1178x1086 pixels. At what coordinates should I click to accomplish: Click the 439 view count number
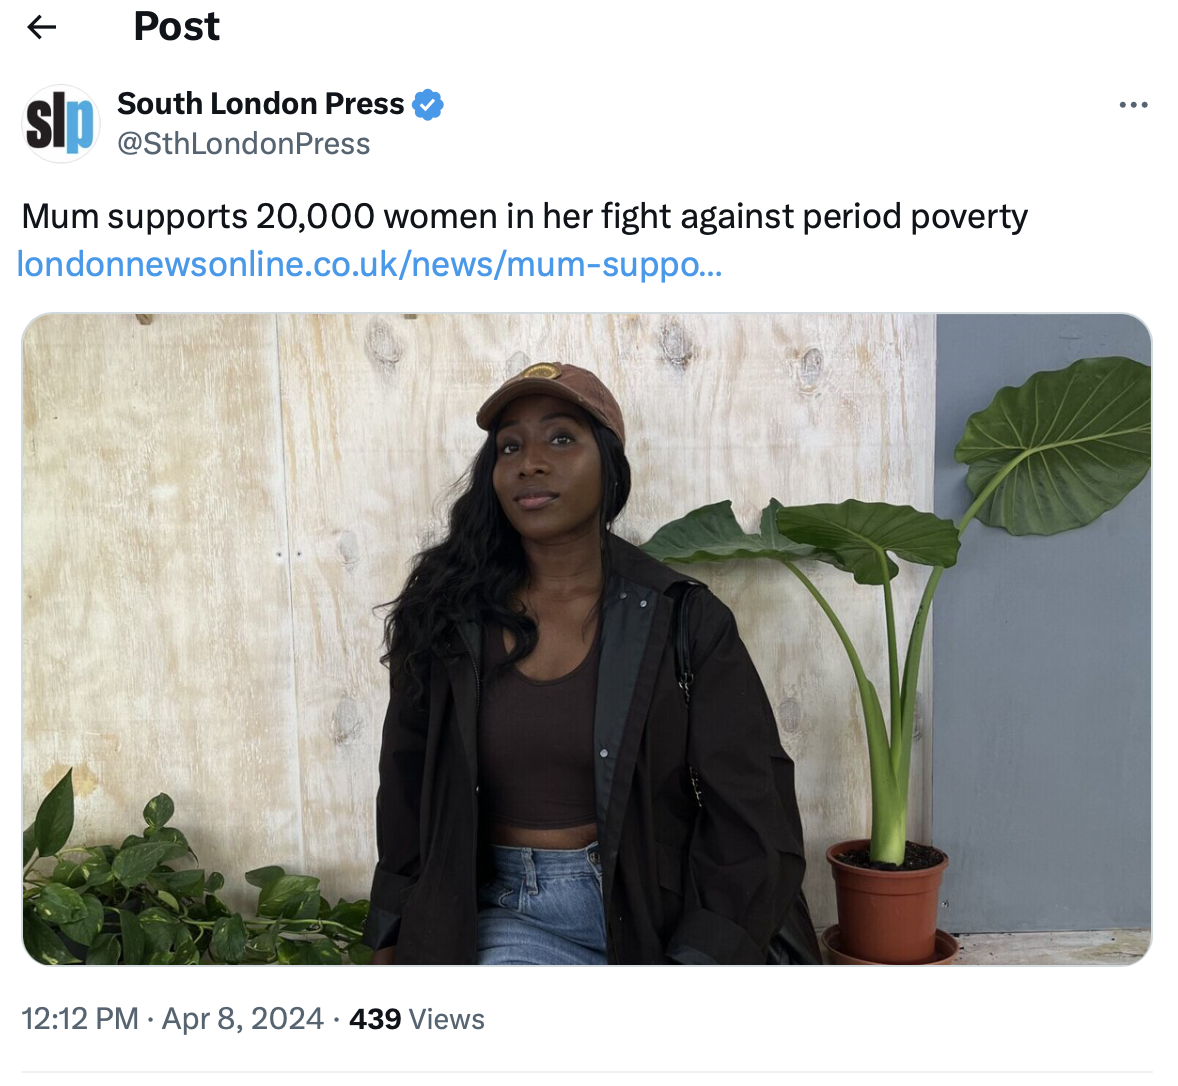coord(375,1019)
